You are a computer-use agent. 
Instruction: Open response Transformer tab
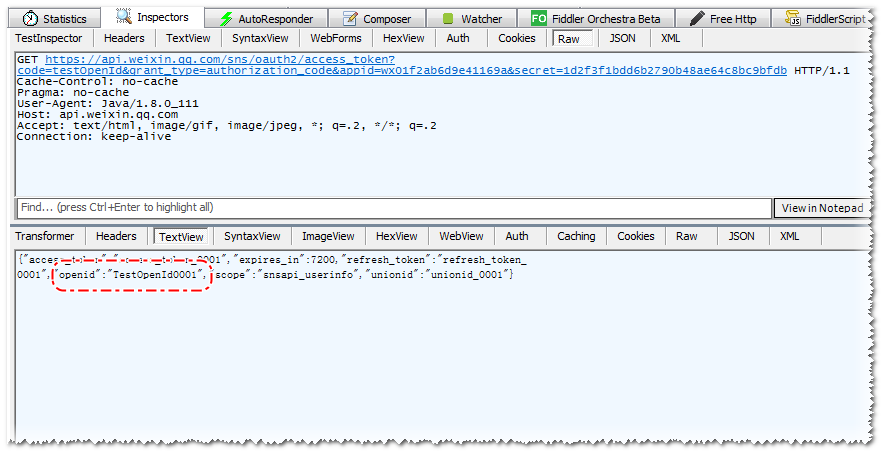click(x=45, y=236)
